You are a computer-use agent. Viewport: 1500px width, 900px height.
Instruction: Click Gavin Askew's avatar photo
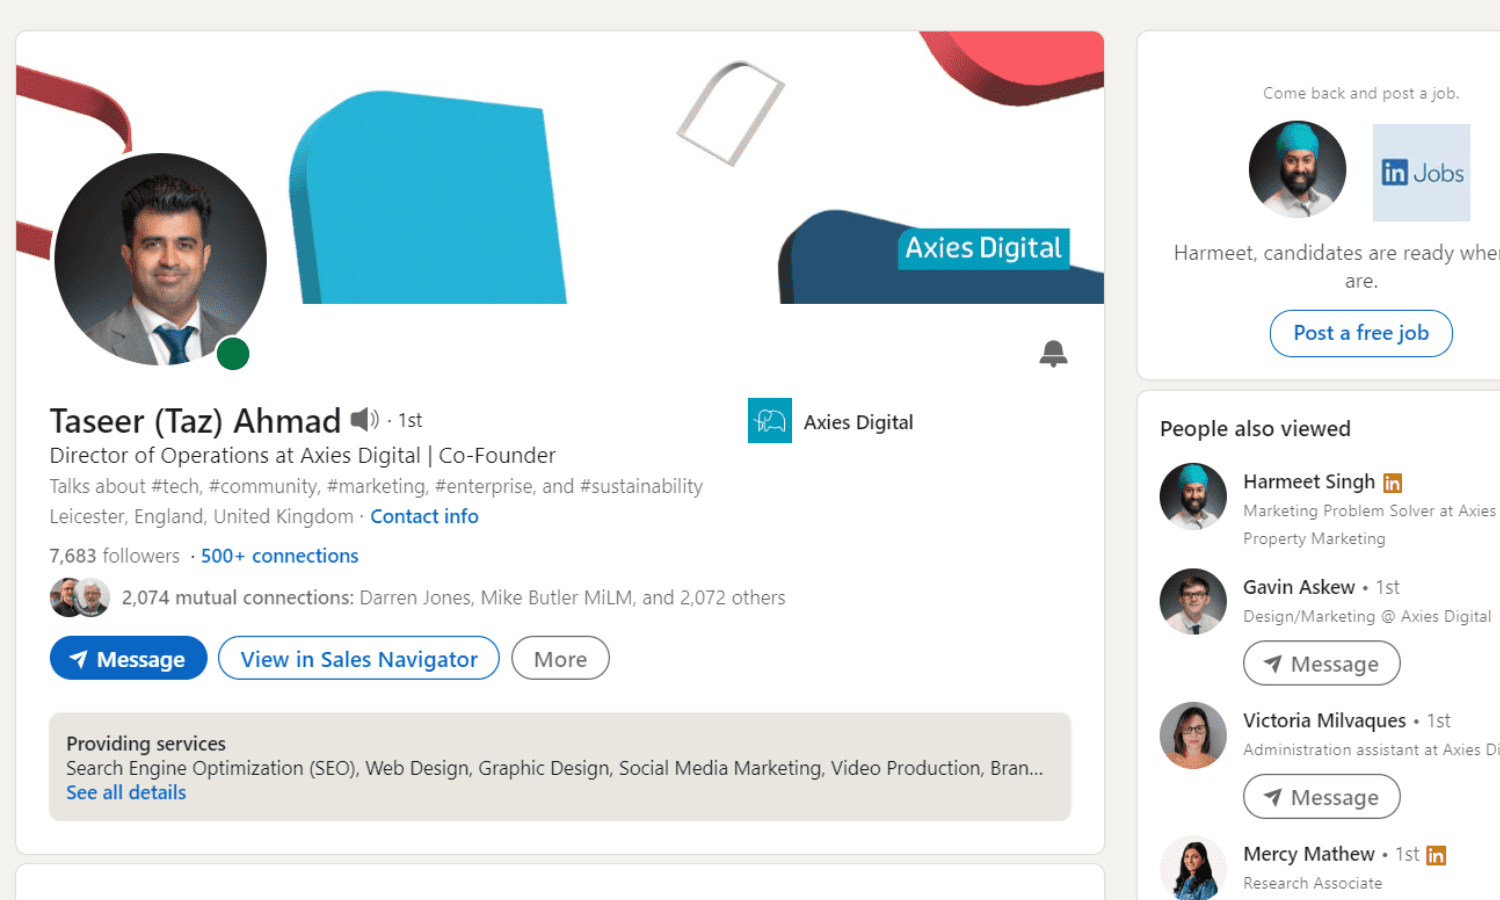coord(1193,601)
